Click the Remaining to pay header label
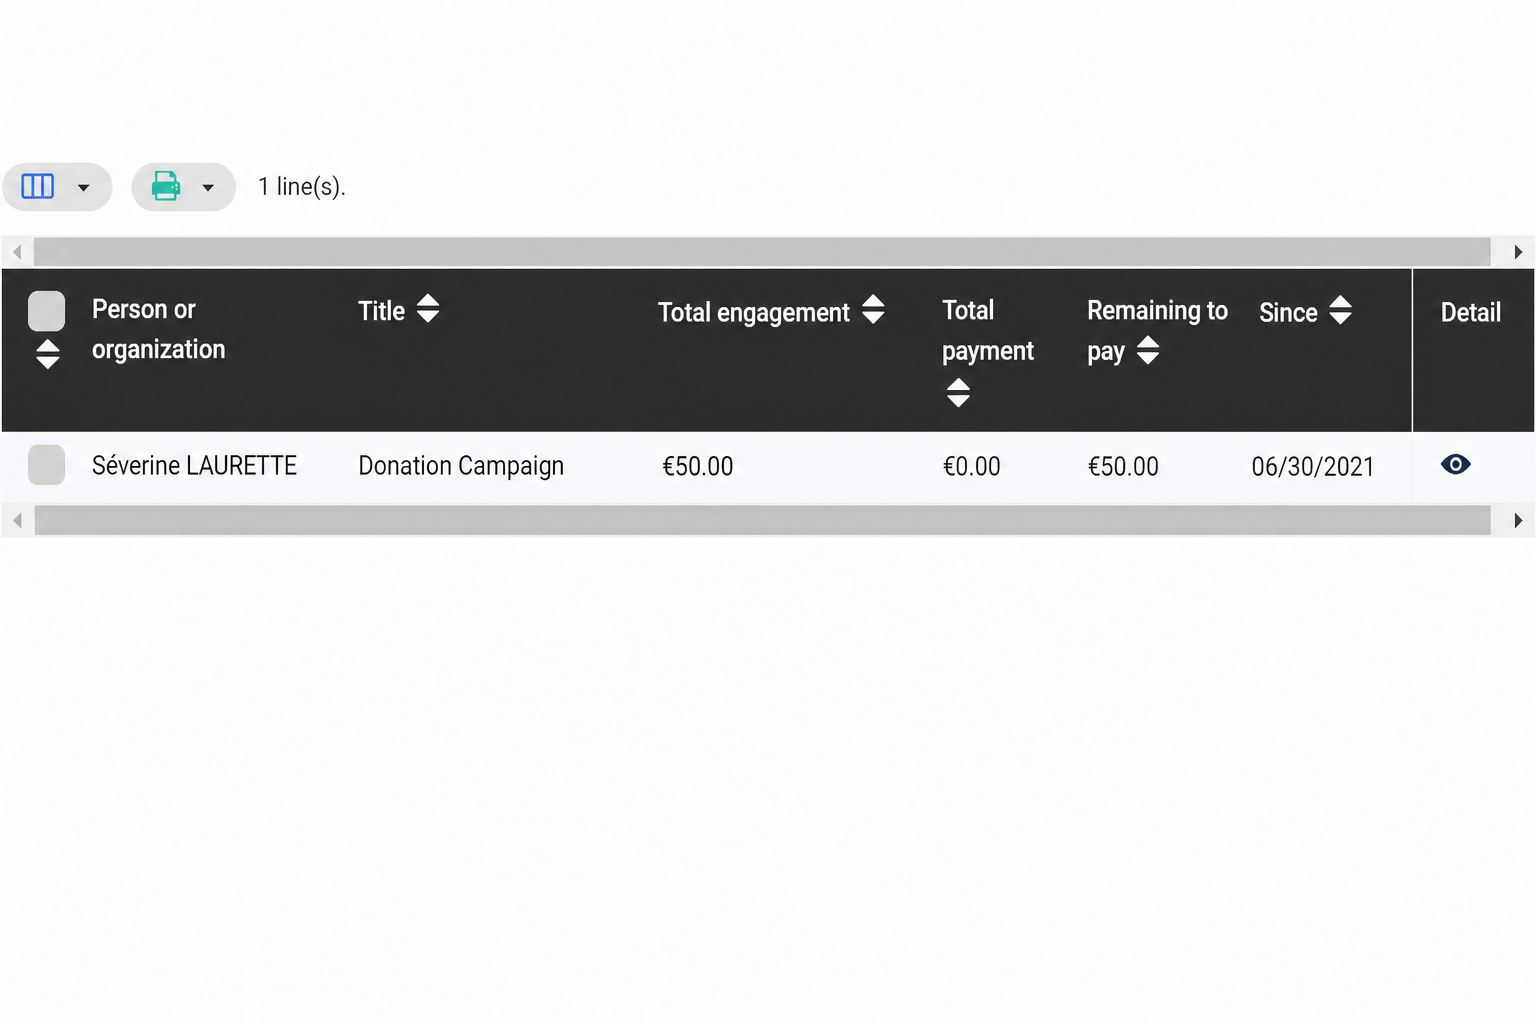1536x1024 pixels. click(1157, 331)
